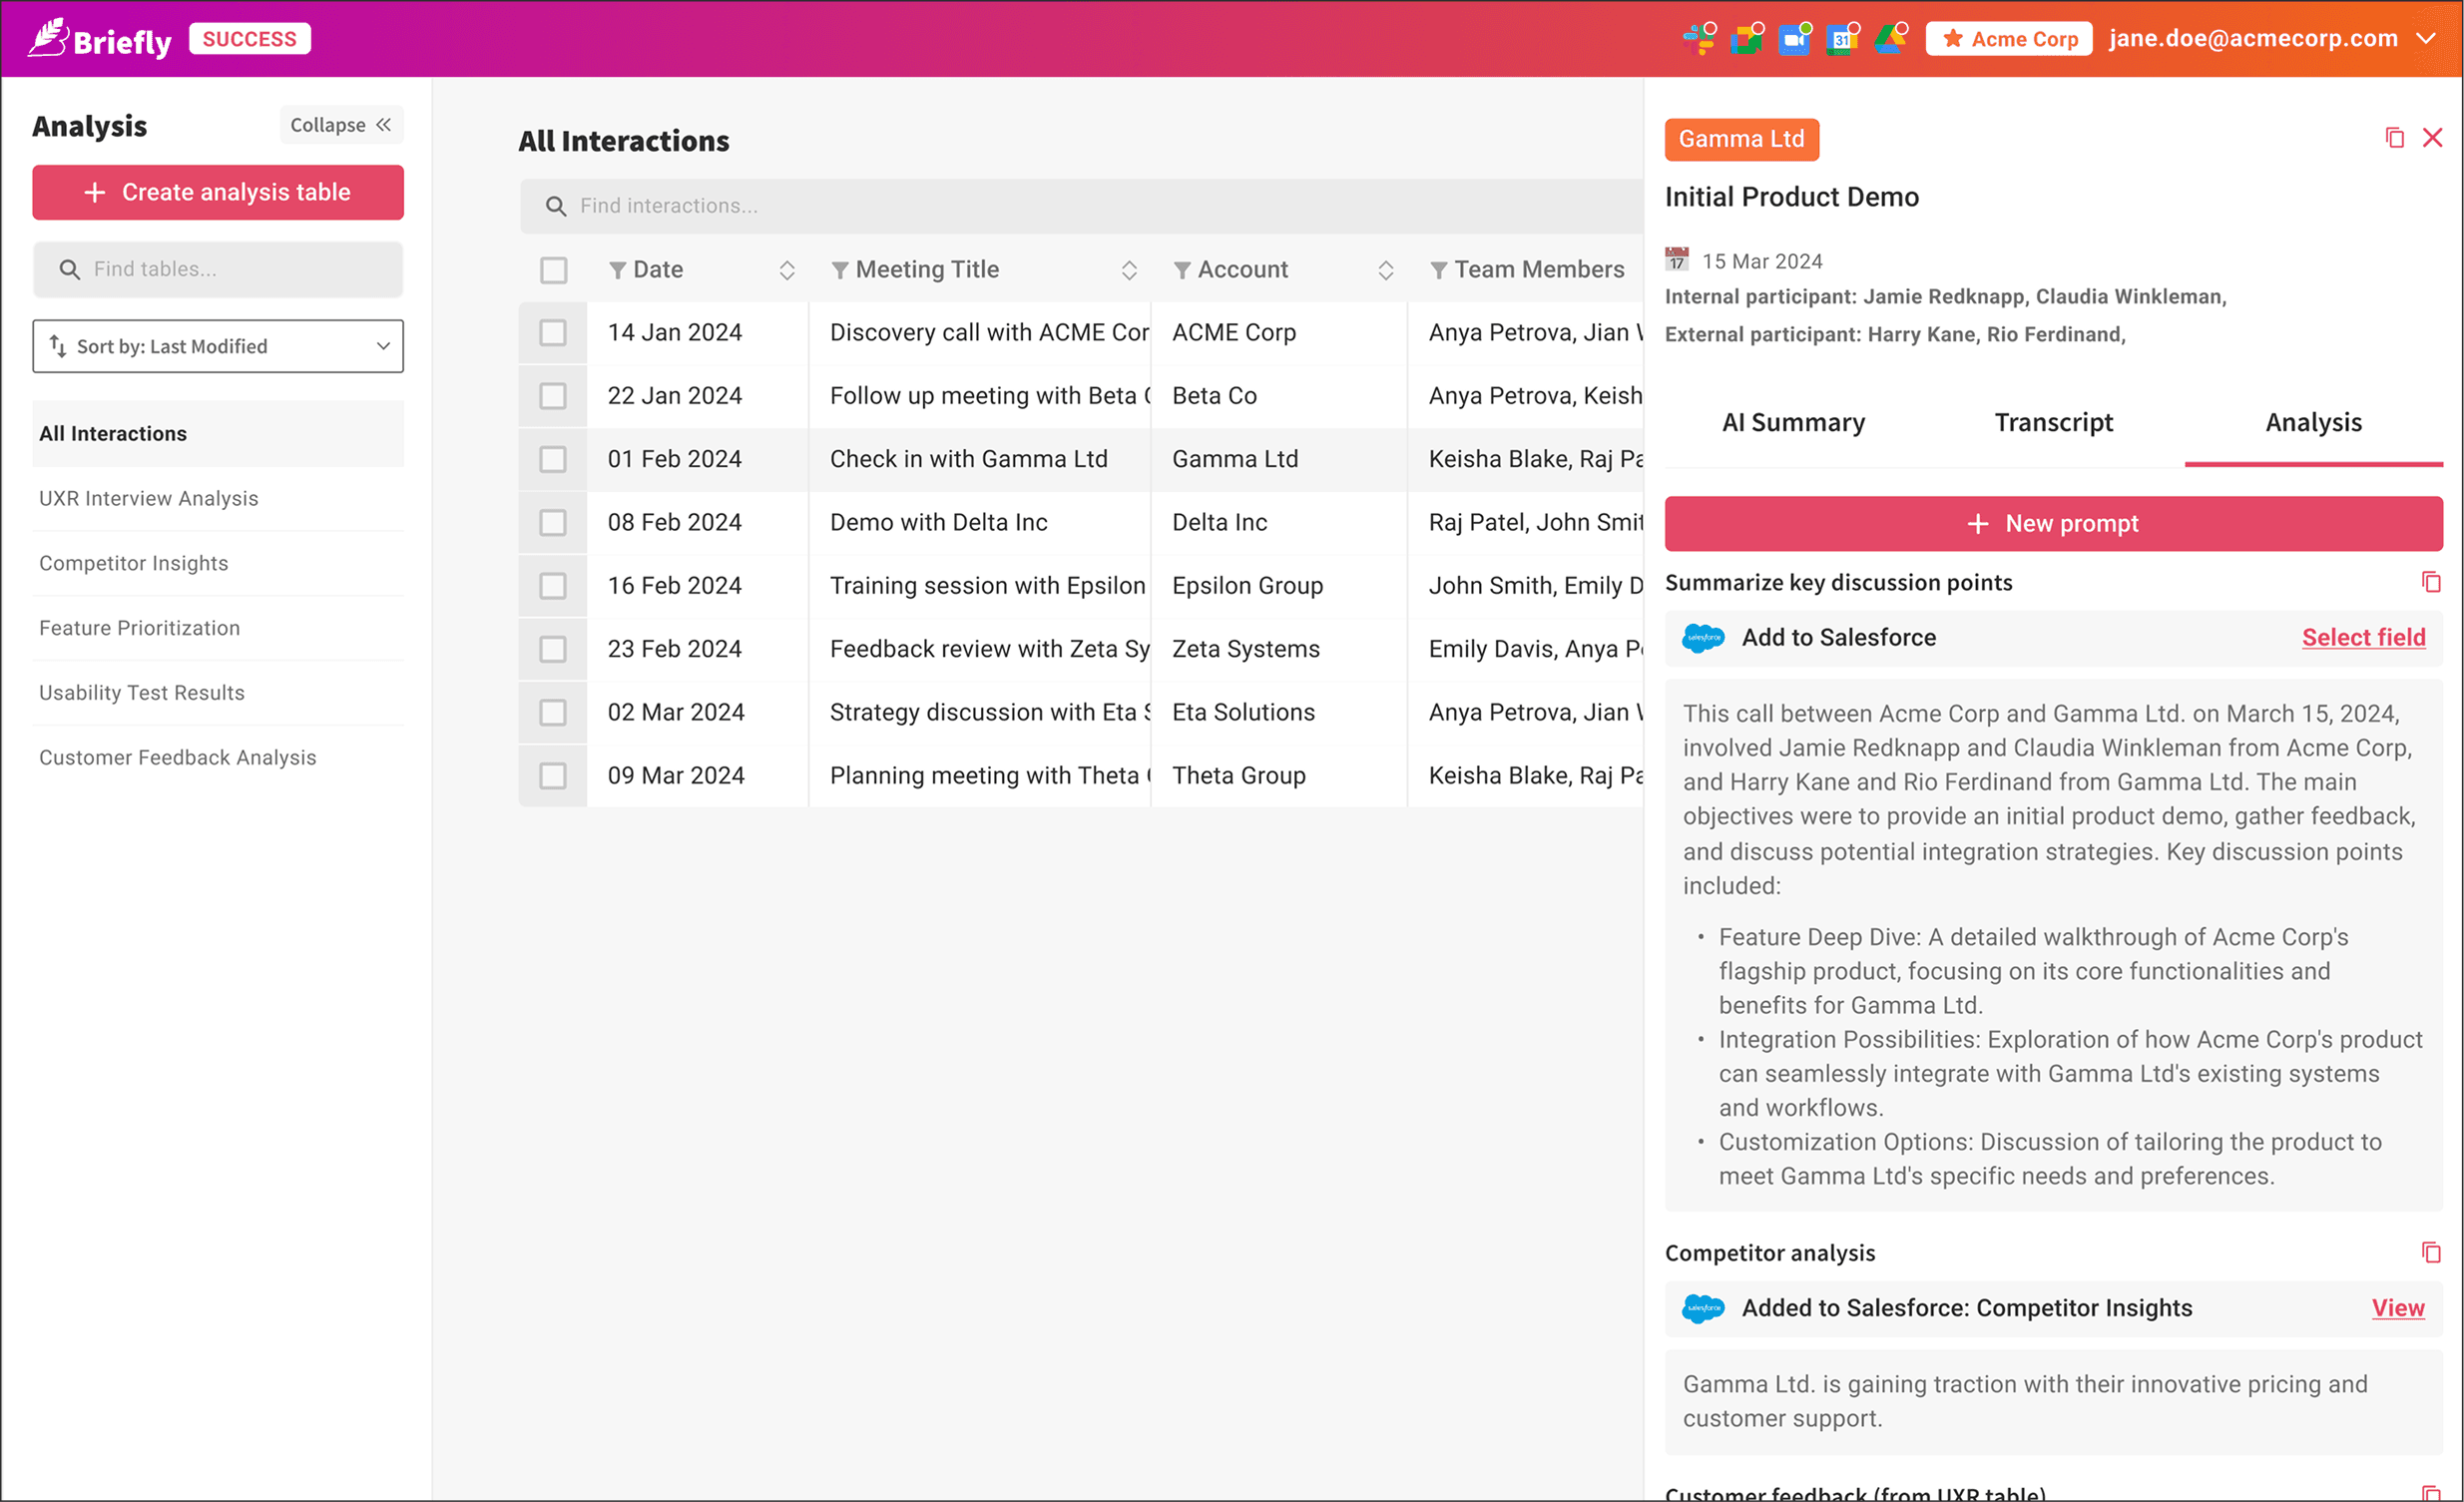Click the Google Drive integration icon

pyautogui.click(x=1889, y=40)
